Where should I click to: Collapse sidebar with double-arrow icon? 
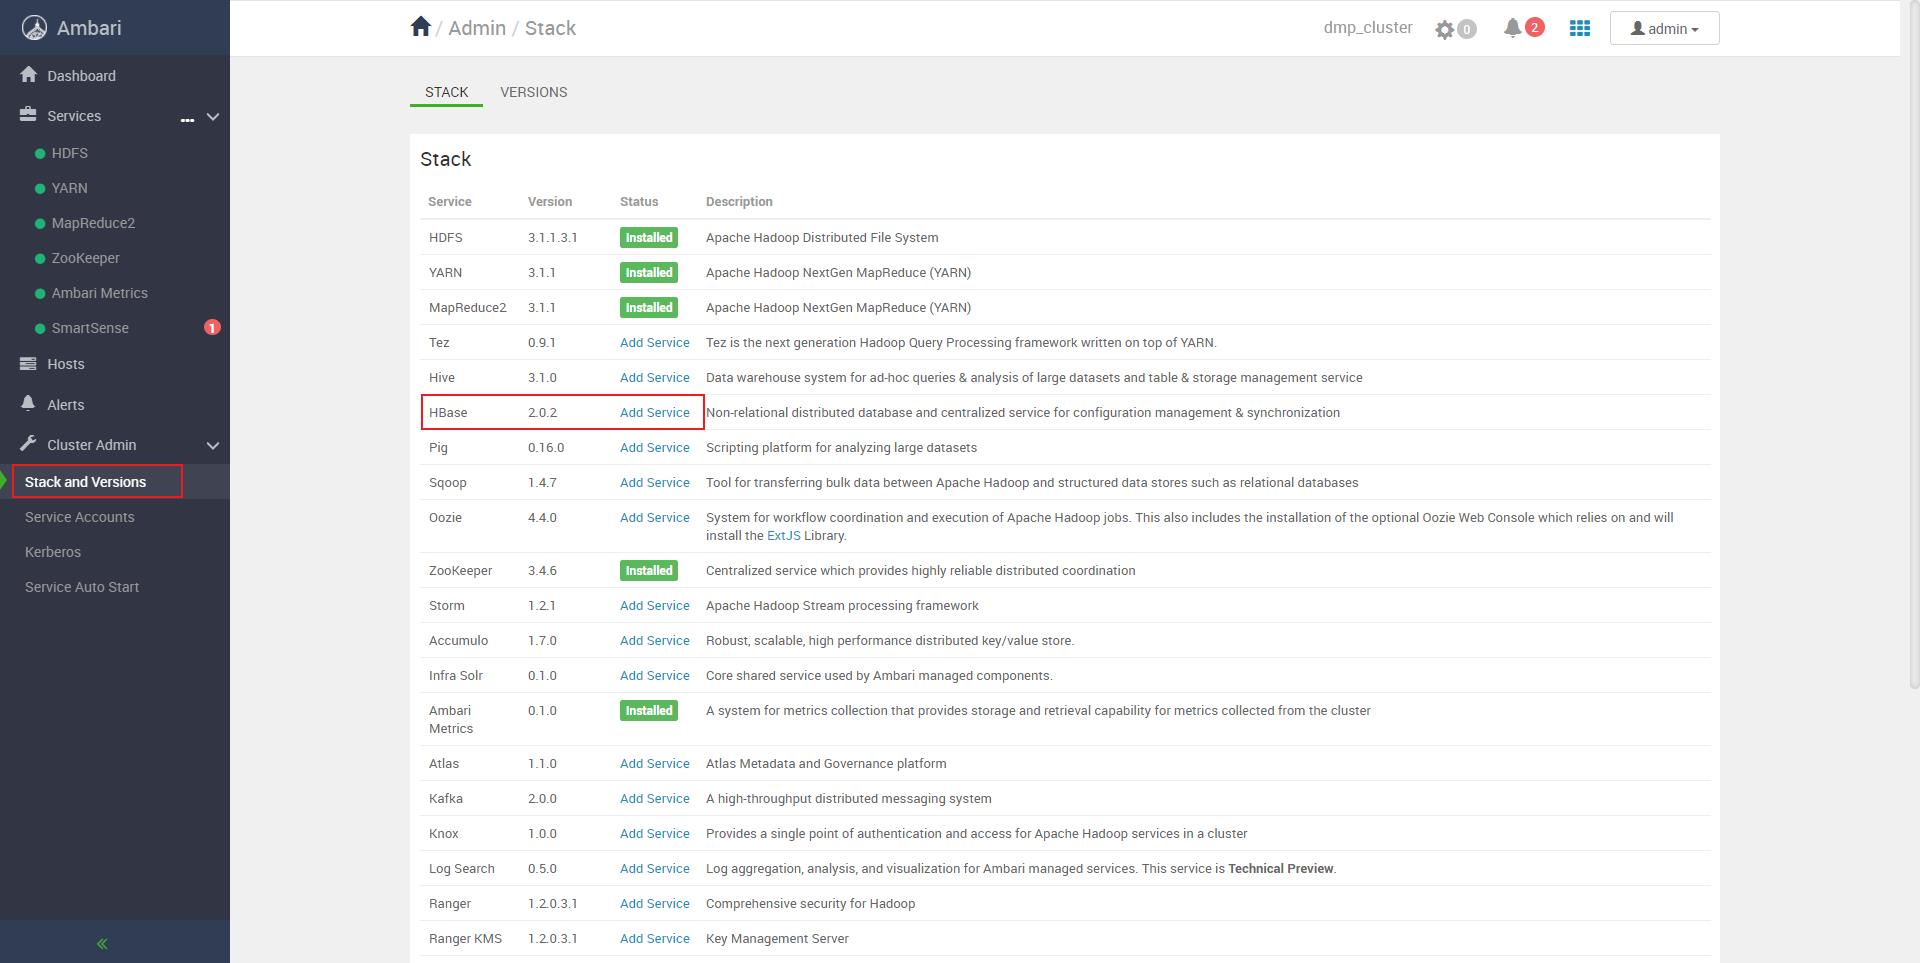102,943
